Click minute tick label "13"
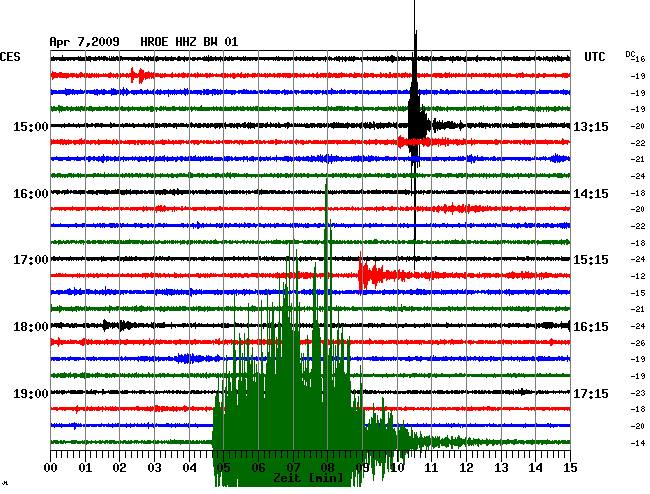650x494 pixels. pos(501,468)
